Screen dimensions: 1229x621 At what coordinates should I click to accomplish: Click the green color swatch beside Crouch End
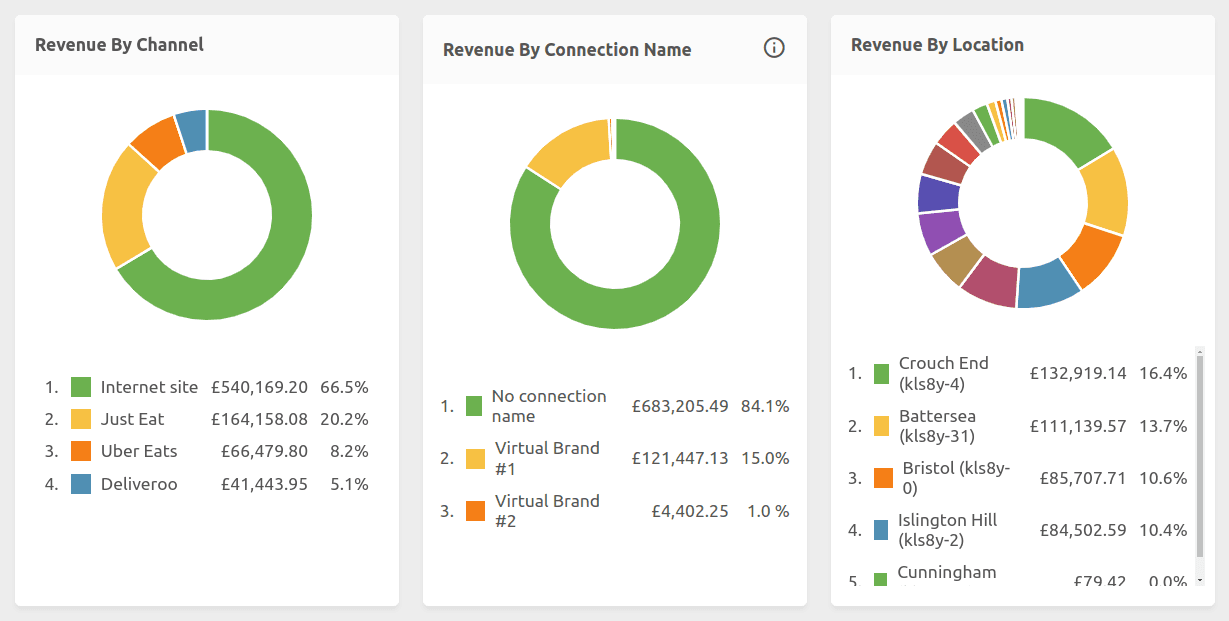click(879, 372)
